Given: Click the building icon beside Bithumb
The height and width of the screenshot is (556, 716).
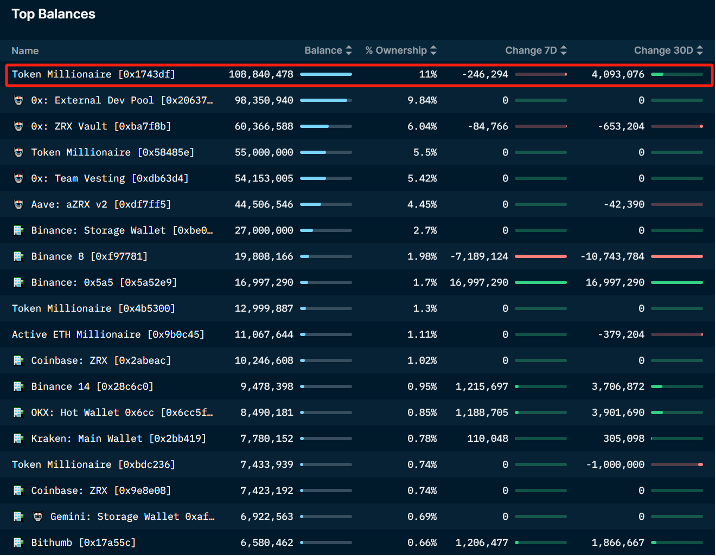Looking at the screenshot, I should tap(18, 543).
